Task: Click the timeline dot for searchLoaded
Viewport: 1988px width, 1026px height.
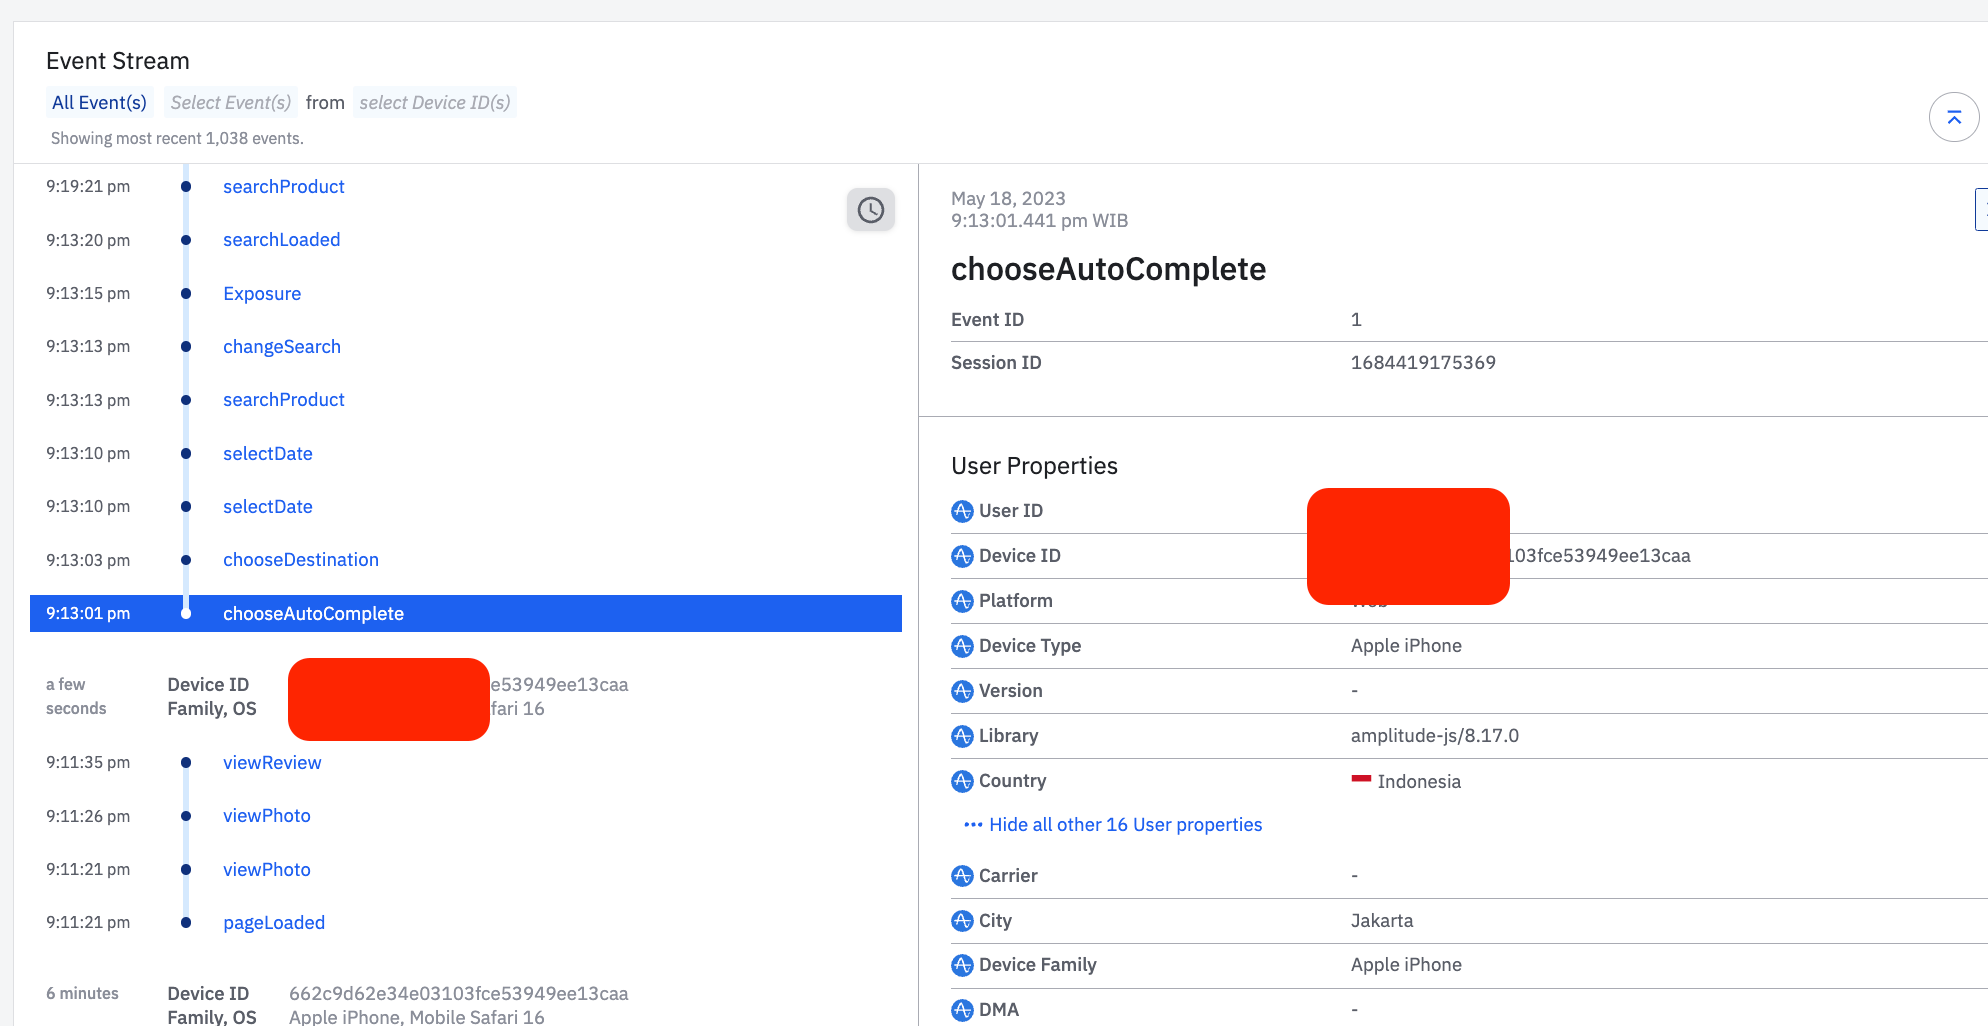Action: pos(186,240)
